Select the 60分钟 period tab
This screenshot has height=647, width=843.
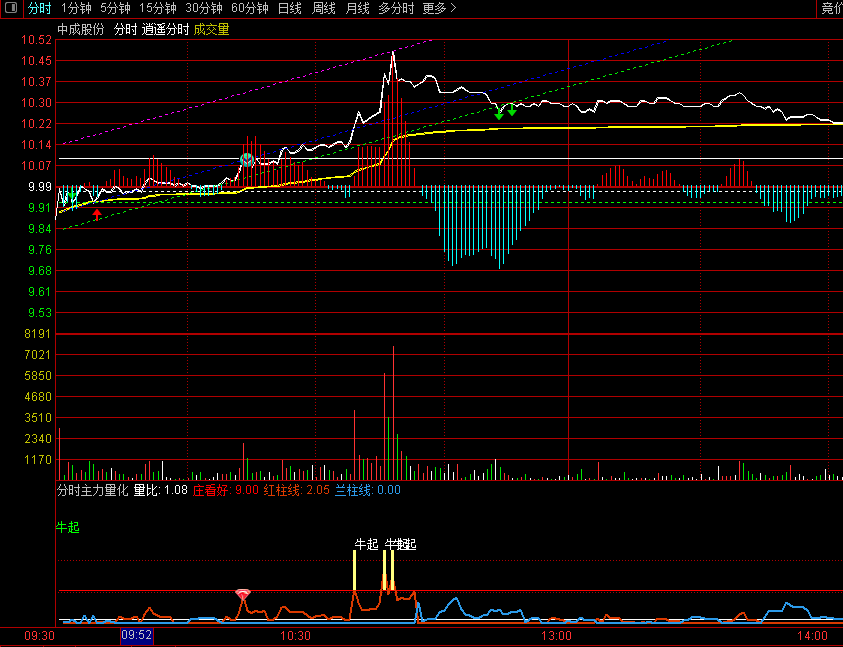coord(250,9)
